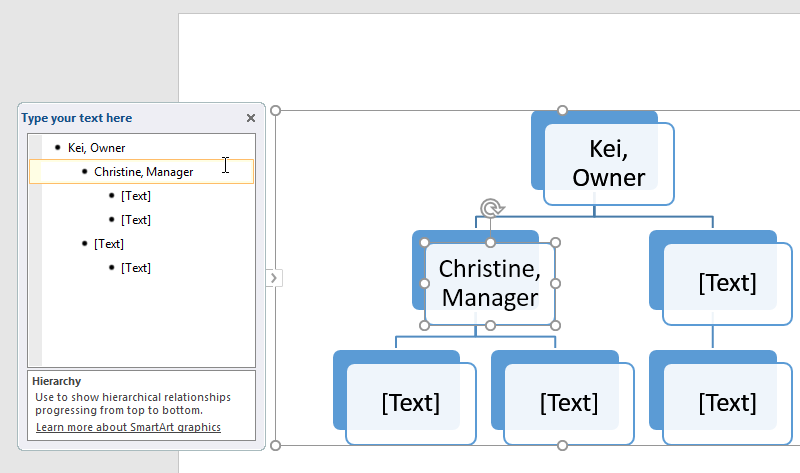Select 'Christine, Manager' line in text pane

tap(143, 172)
